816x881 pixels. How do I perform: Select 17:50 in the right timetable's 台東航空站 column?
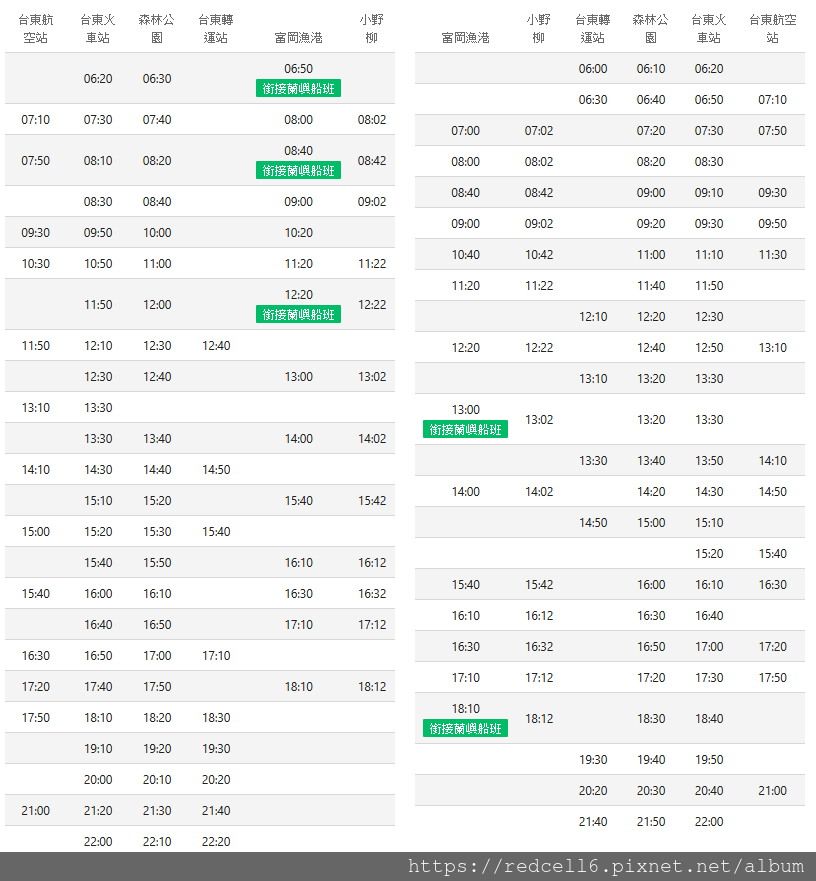772,678
